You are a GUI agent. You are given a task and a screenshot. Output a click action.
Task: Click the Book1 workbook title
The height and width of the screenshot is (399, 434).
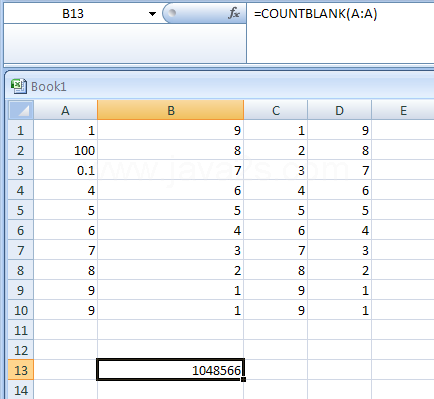(49, 87)
